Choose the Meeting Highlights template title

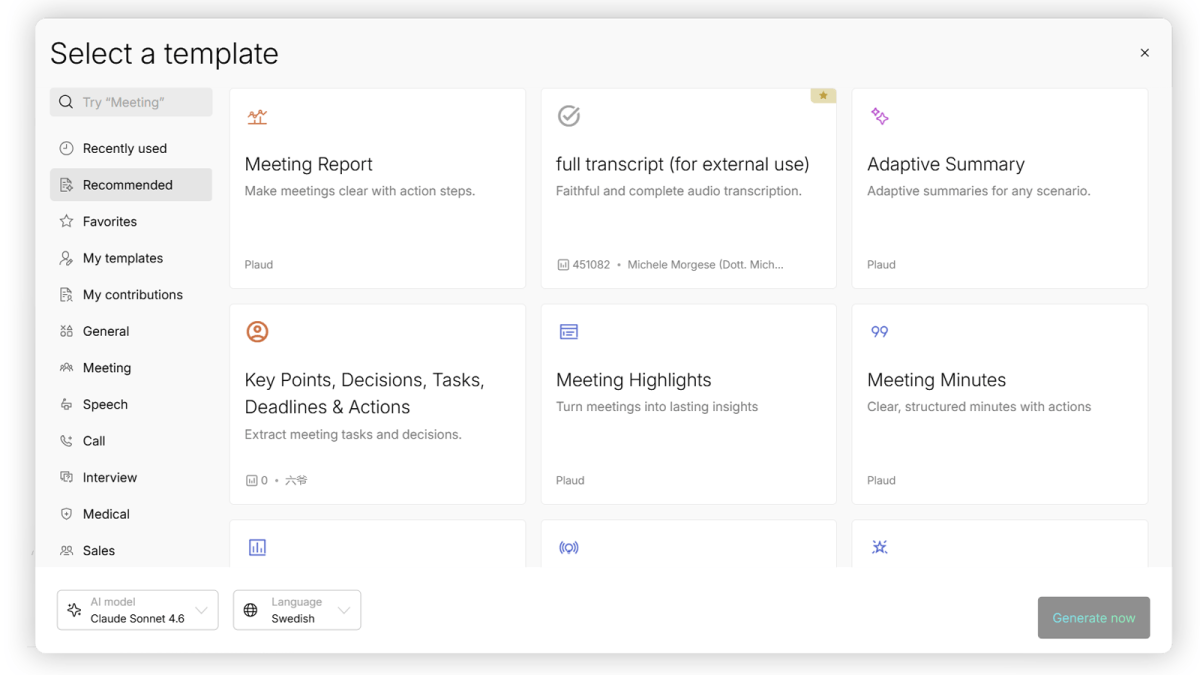pyautogui.click(x=634, y=380)
